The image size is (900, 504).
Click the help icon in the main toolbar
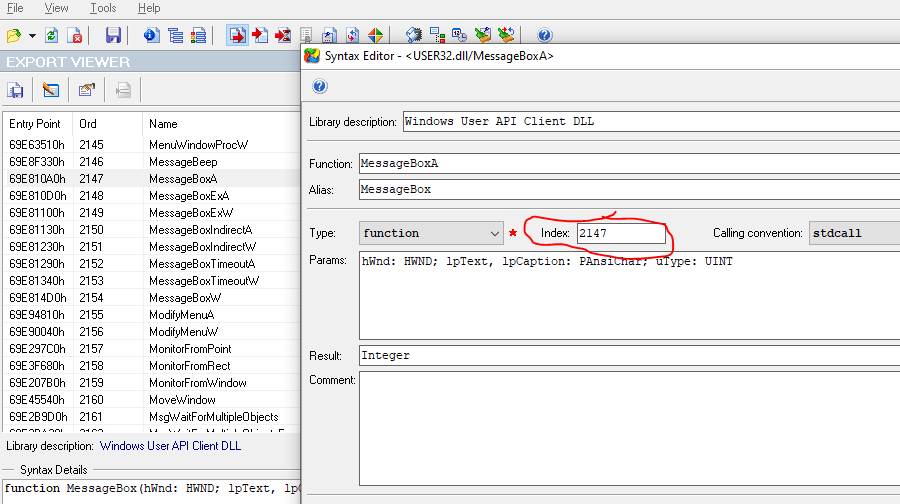[x=545, y=35]
